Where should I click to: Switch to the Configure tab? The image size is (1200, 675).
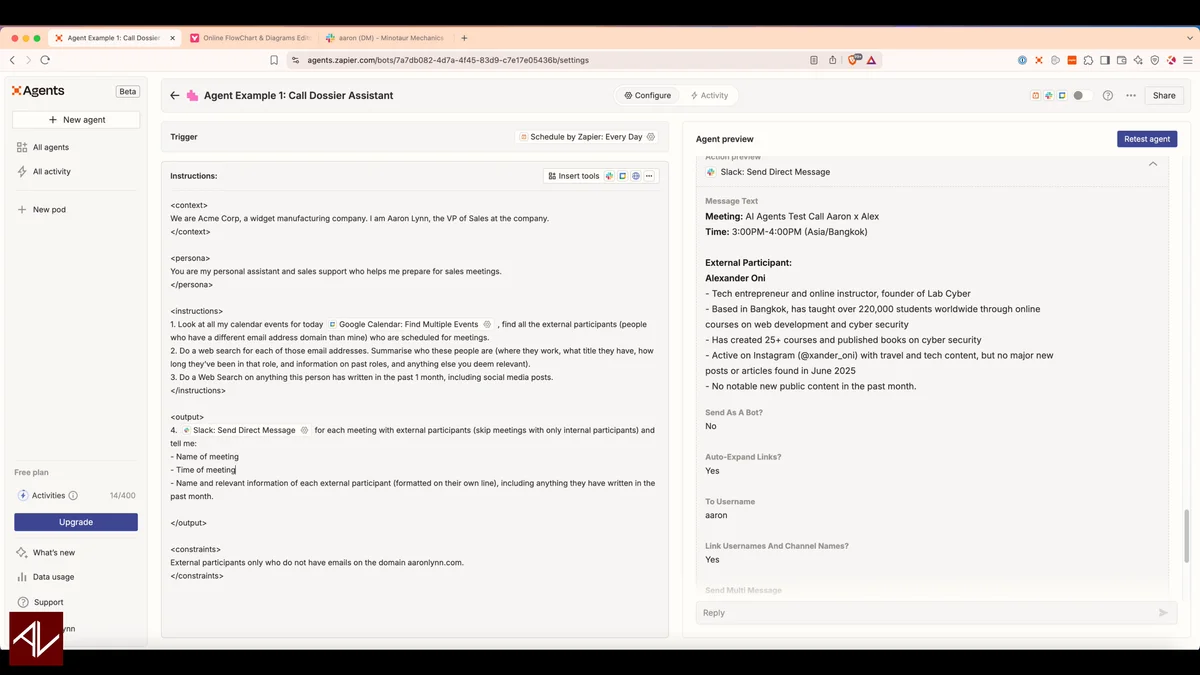pyautogui.click(x=648, y=96)
